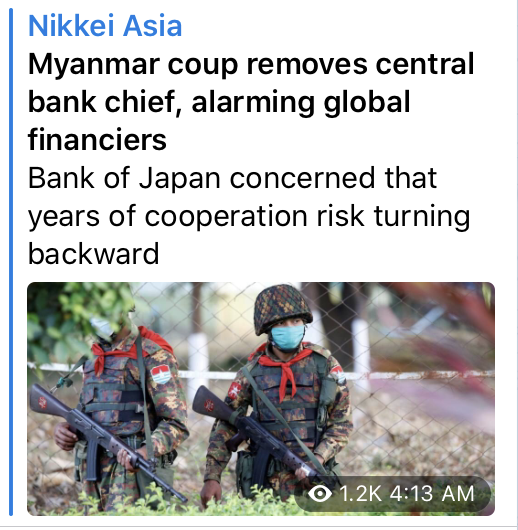Viewport: 518px width, 530px height.
Task: Click the blue vertical preview bar
Action: [x=11, y=262]
